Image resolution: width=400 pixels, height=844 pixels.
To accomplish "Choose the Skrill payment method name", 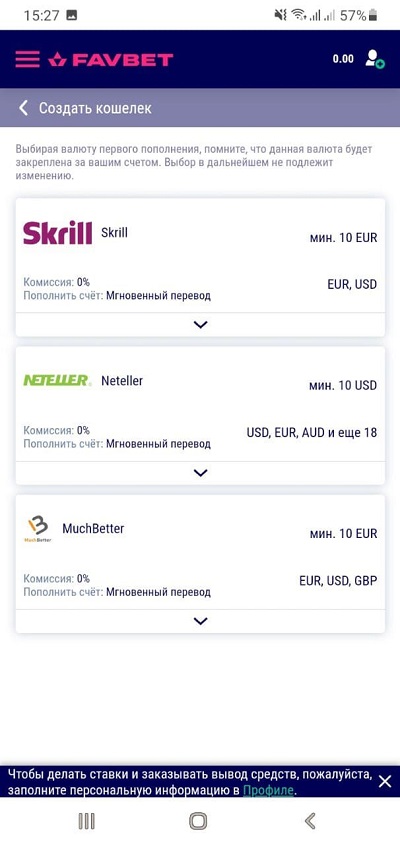I will point(114,233).
